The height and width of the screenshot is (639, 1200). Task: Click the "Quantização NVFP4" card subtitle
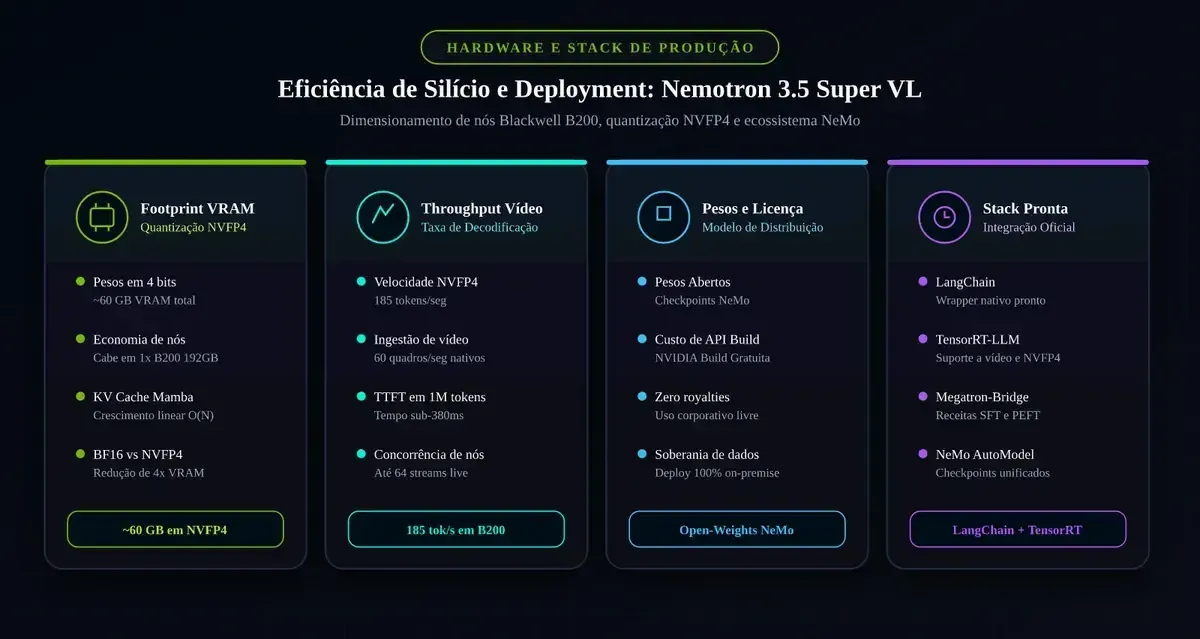coord(194,227)
